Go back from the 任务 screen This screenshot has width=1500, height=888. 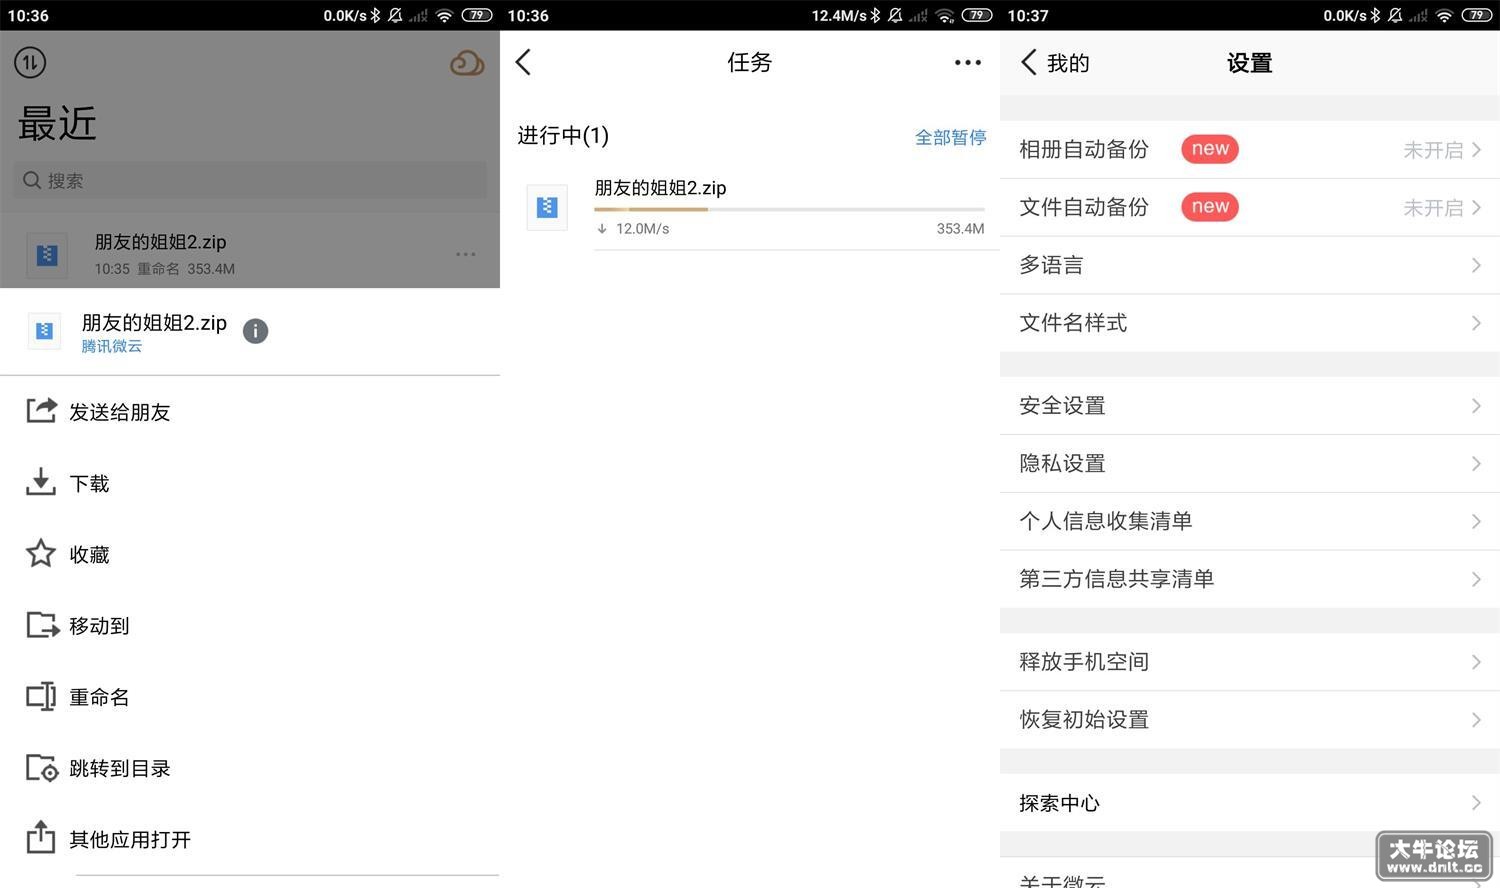coord(523,62)
